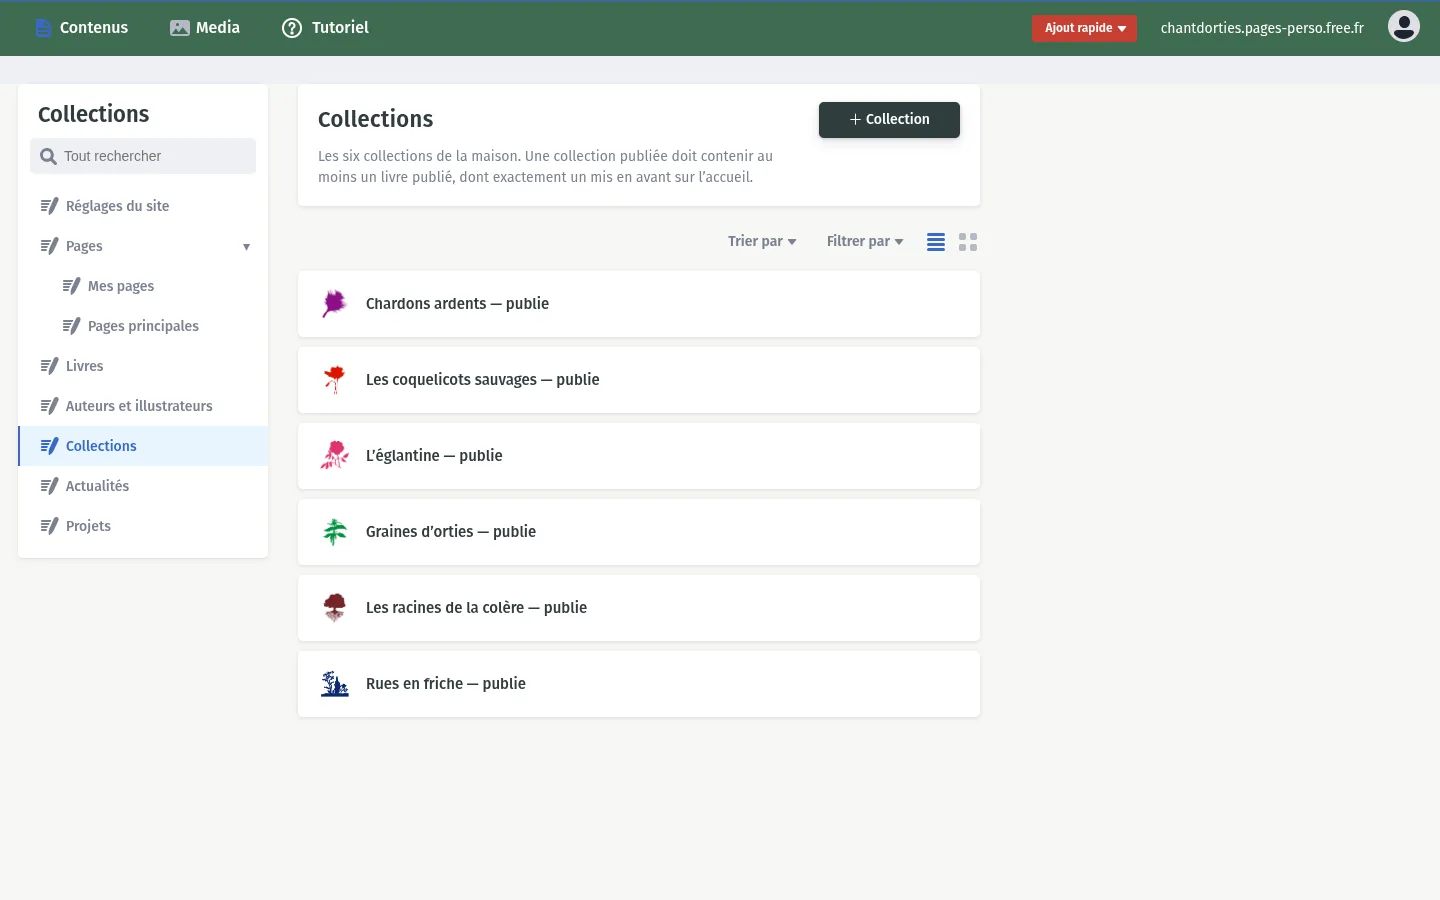
Task: Collapse the Pages sidebar group arrow
Action: pos(246,247)
